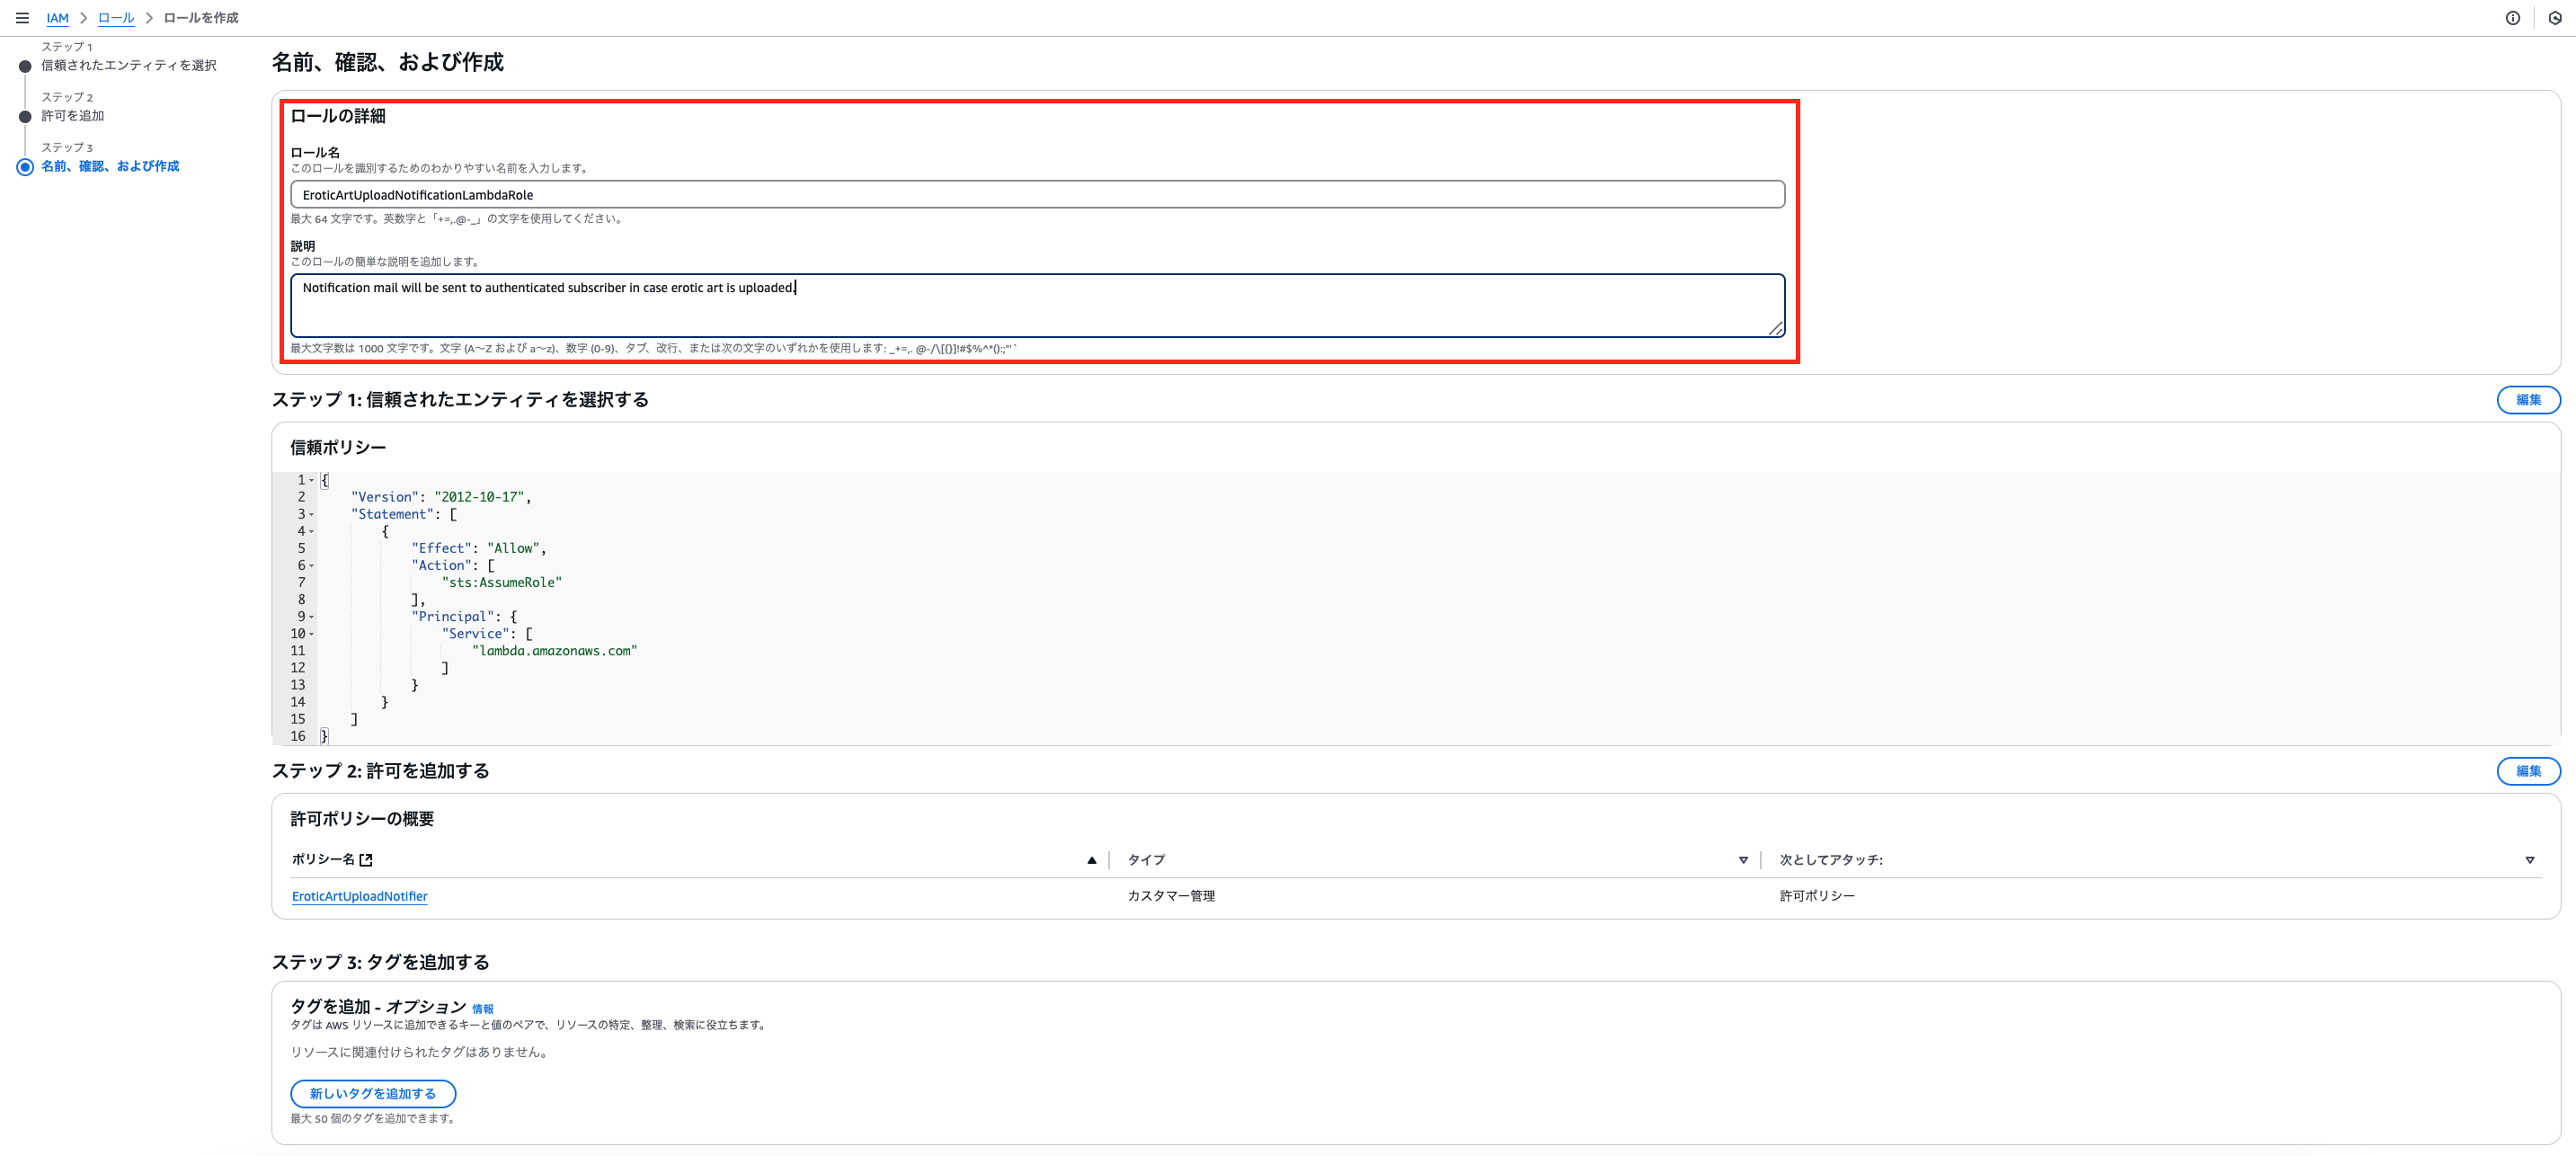Select step 1 circle in wizard sidebar

[x=25, y=66]
